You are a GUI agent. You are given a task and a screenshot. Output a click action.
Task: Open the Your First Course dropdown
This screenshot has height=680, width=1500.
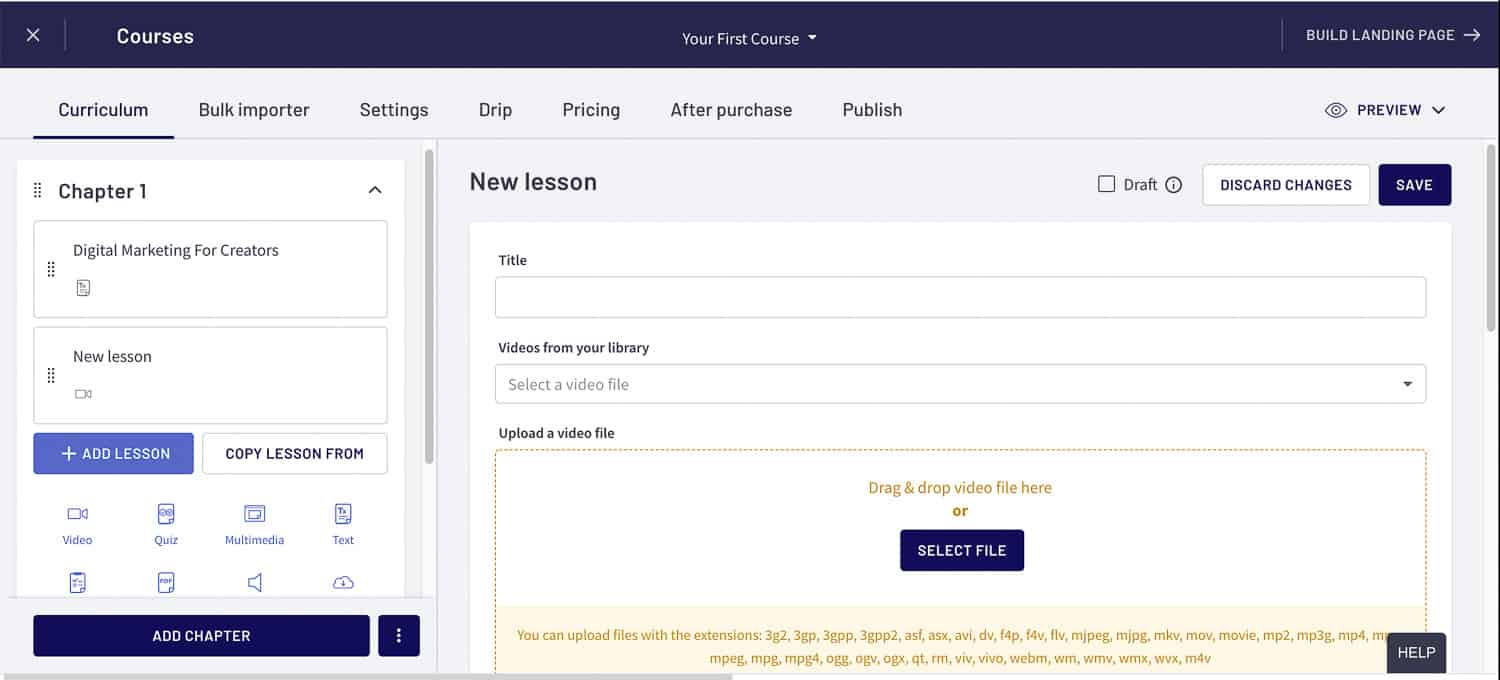749,38
